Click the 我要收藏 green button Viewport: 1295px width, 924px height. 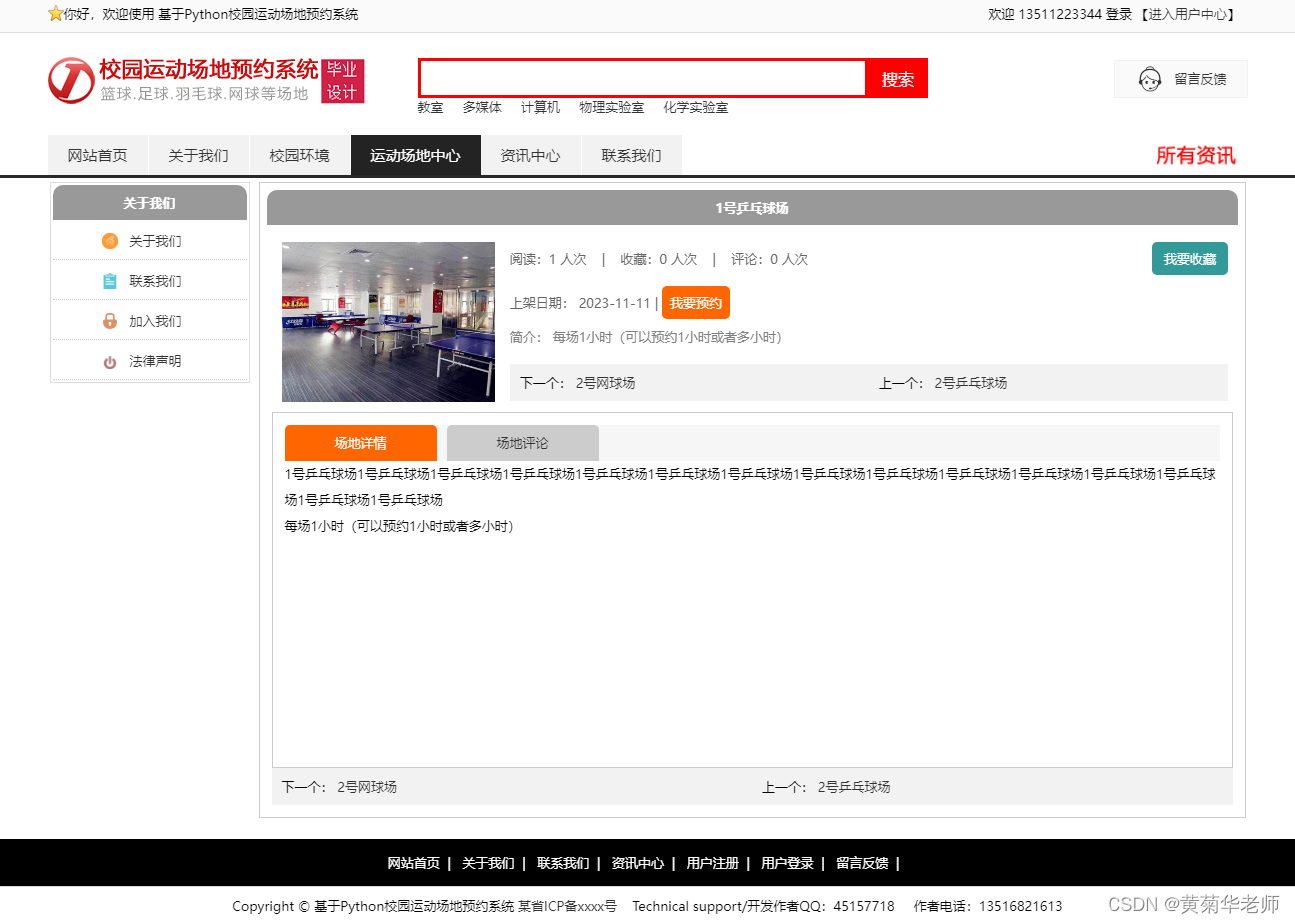[x=1190, y=258]
